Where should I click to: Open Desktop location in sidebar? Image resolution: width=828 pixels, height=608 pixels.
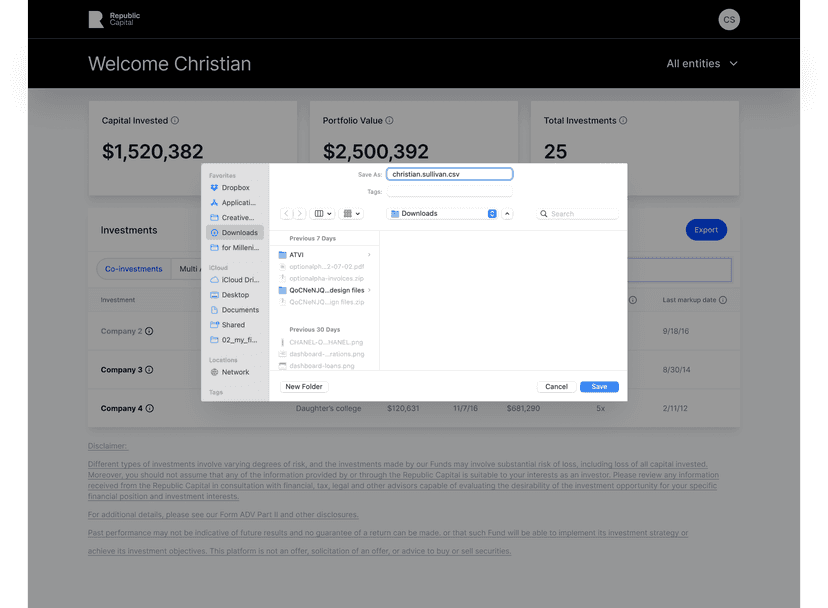235,295
